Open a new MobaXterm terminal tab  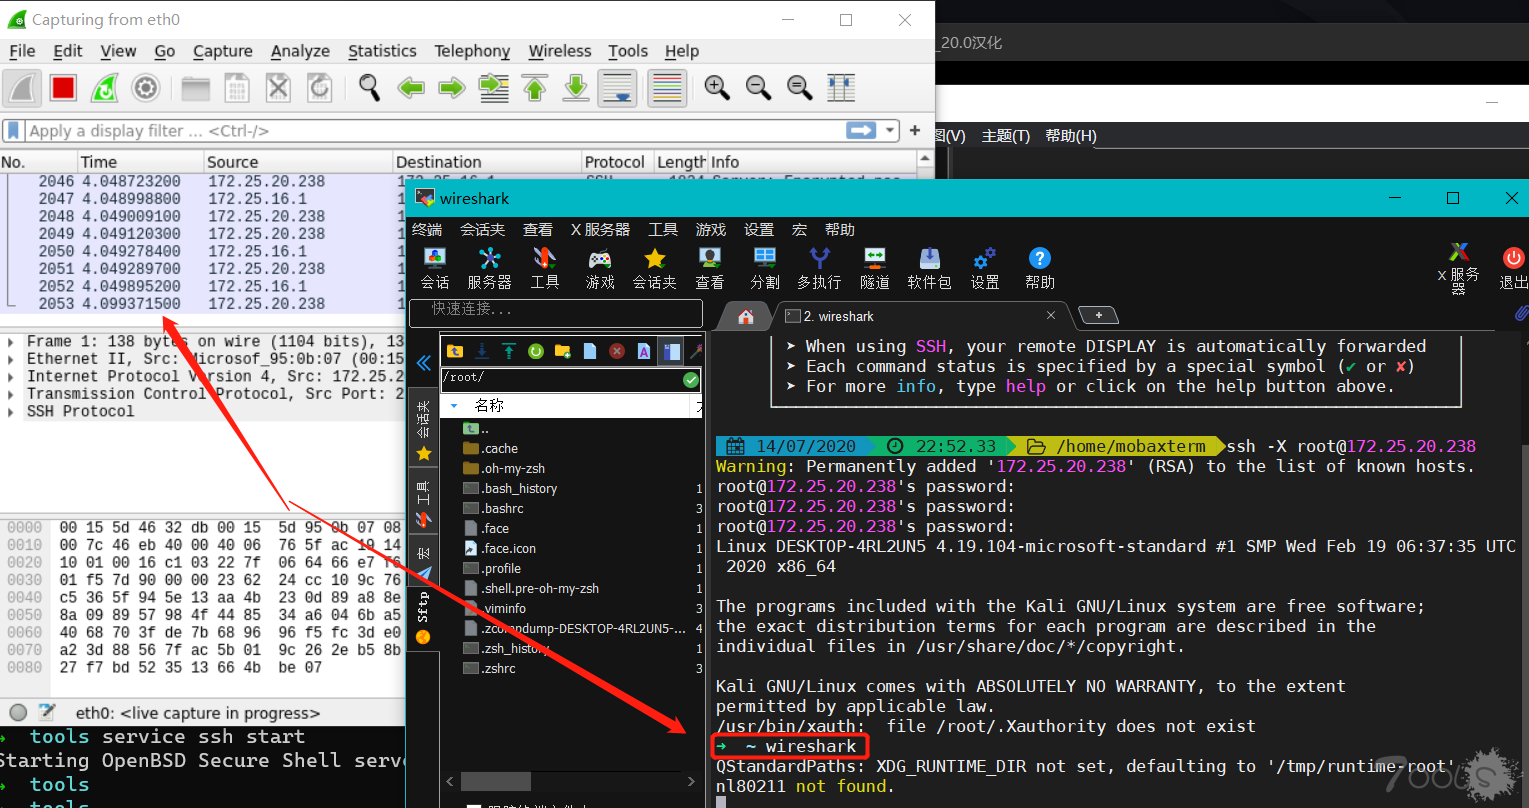[x=1099, y=315]
